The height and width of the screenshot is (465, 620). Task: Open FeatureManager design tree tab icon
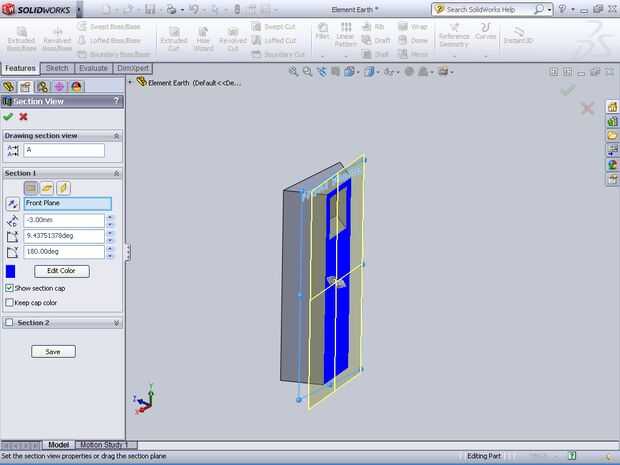point(9,86)
